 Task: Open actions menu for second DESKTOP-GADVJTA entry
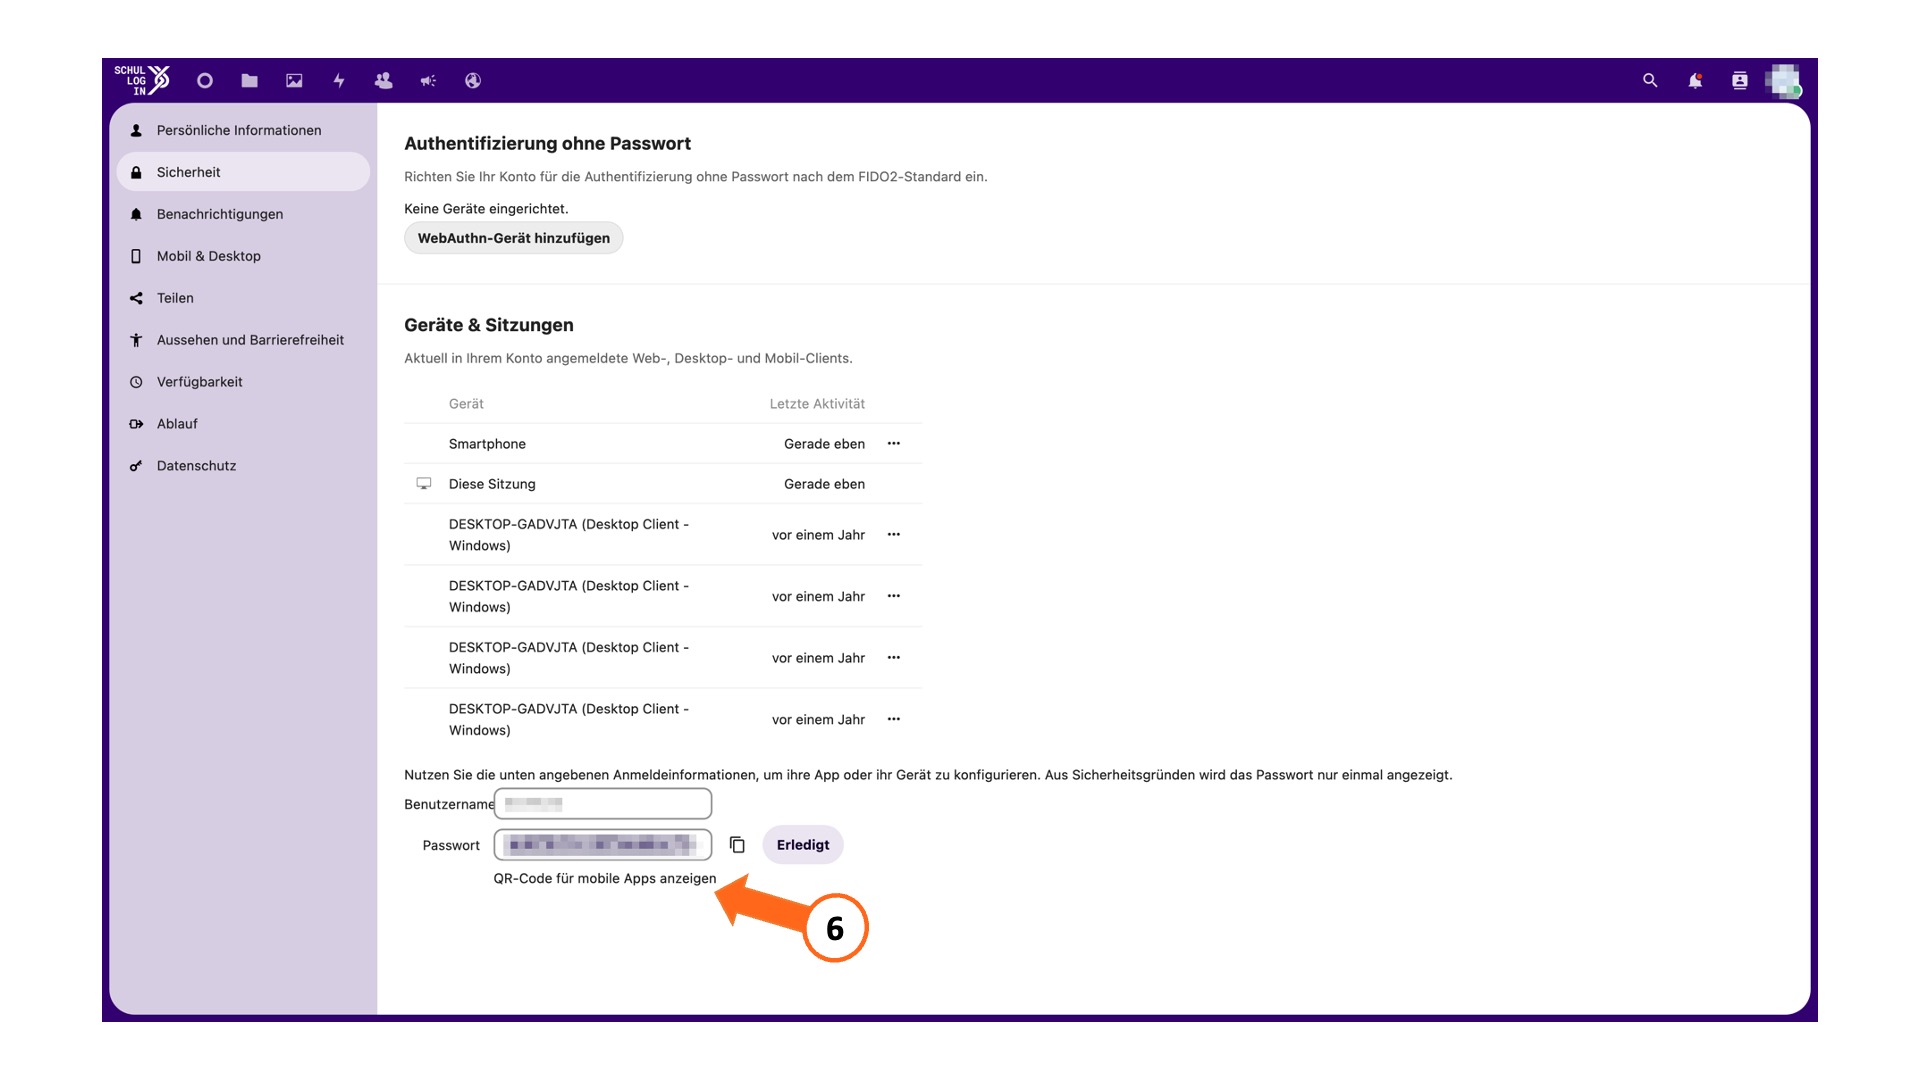tap(894, 596)
